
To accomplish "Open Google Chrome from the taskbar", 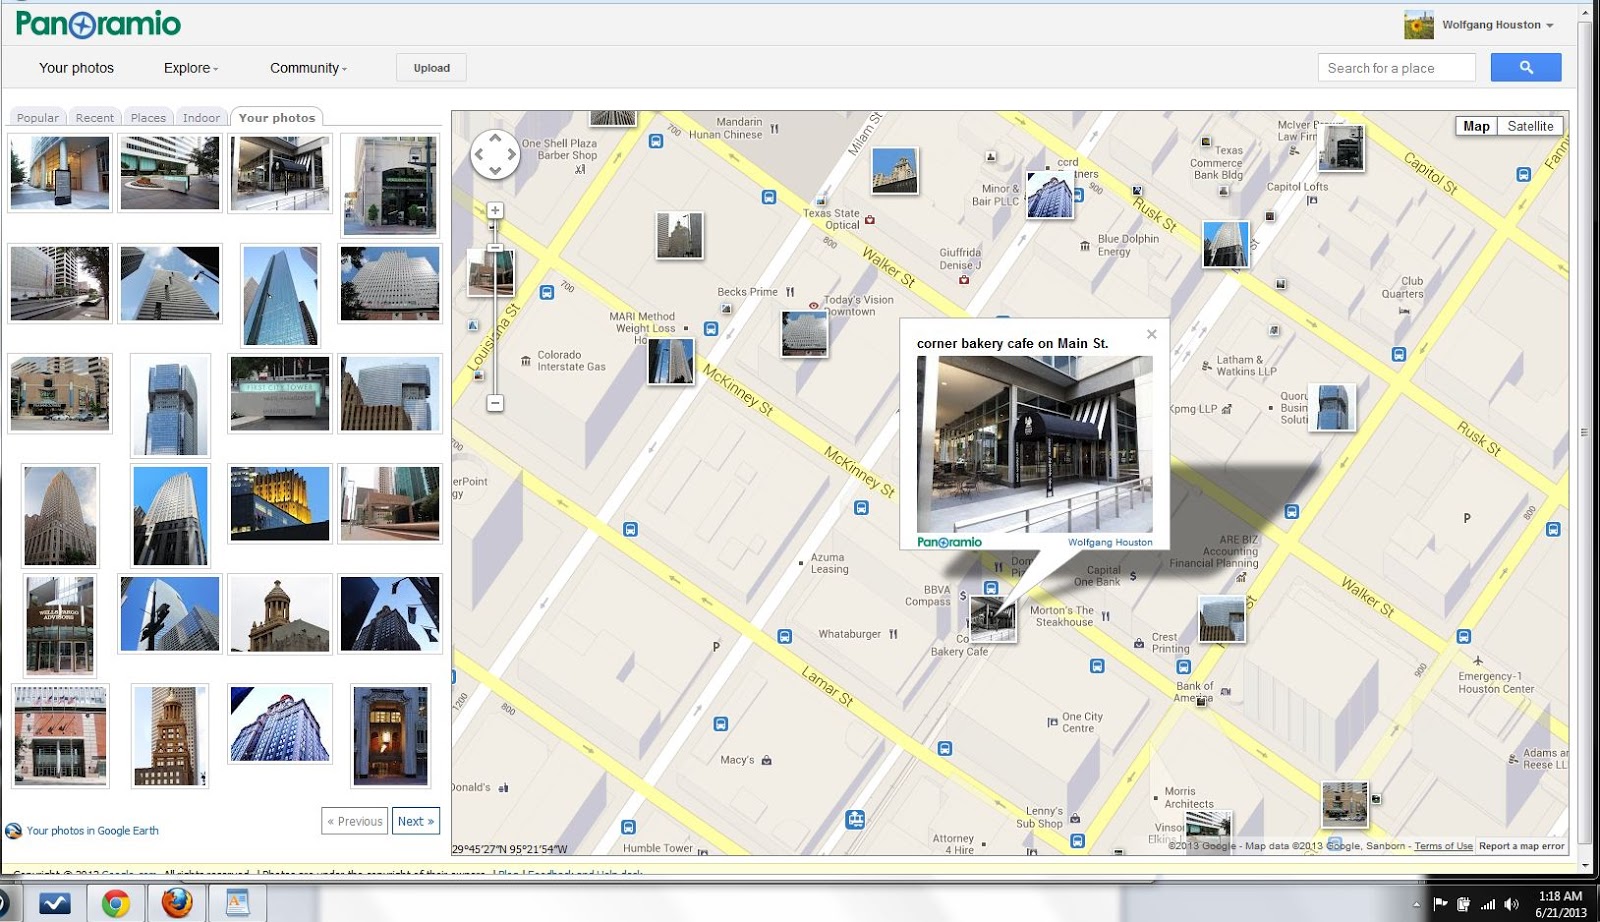I will tap(116, 903).
